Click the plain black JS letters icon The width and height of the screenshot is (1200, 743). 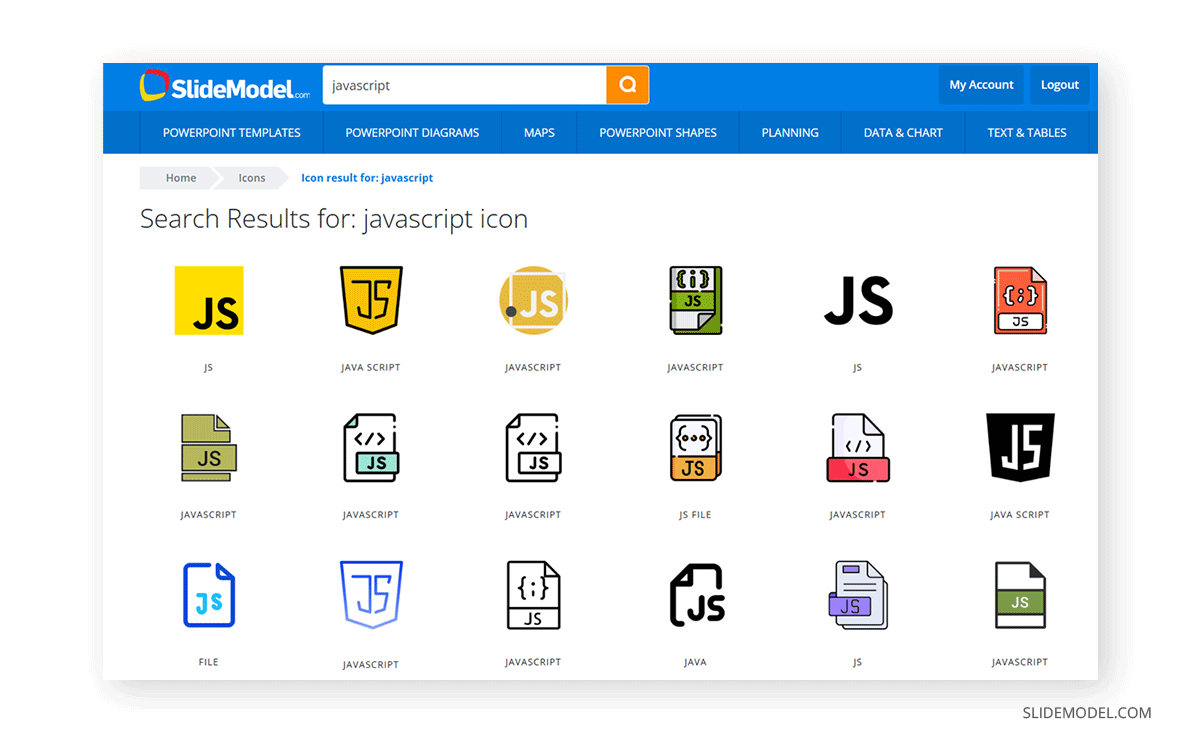pos(857,300)
